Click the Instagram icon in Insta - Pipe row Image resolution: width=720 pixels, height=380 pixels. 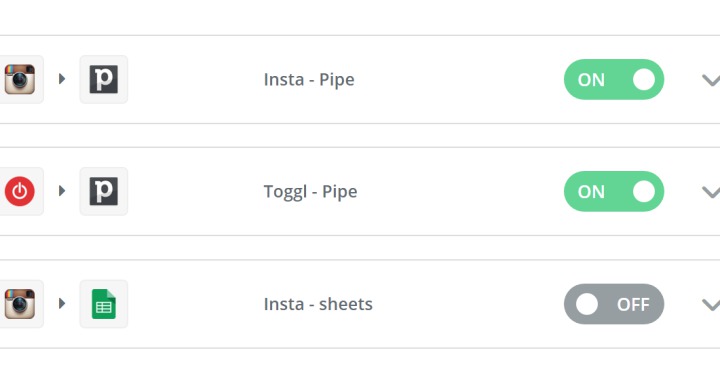pos(20,79)
